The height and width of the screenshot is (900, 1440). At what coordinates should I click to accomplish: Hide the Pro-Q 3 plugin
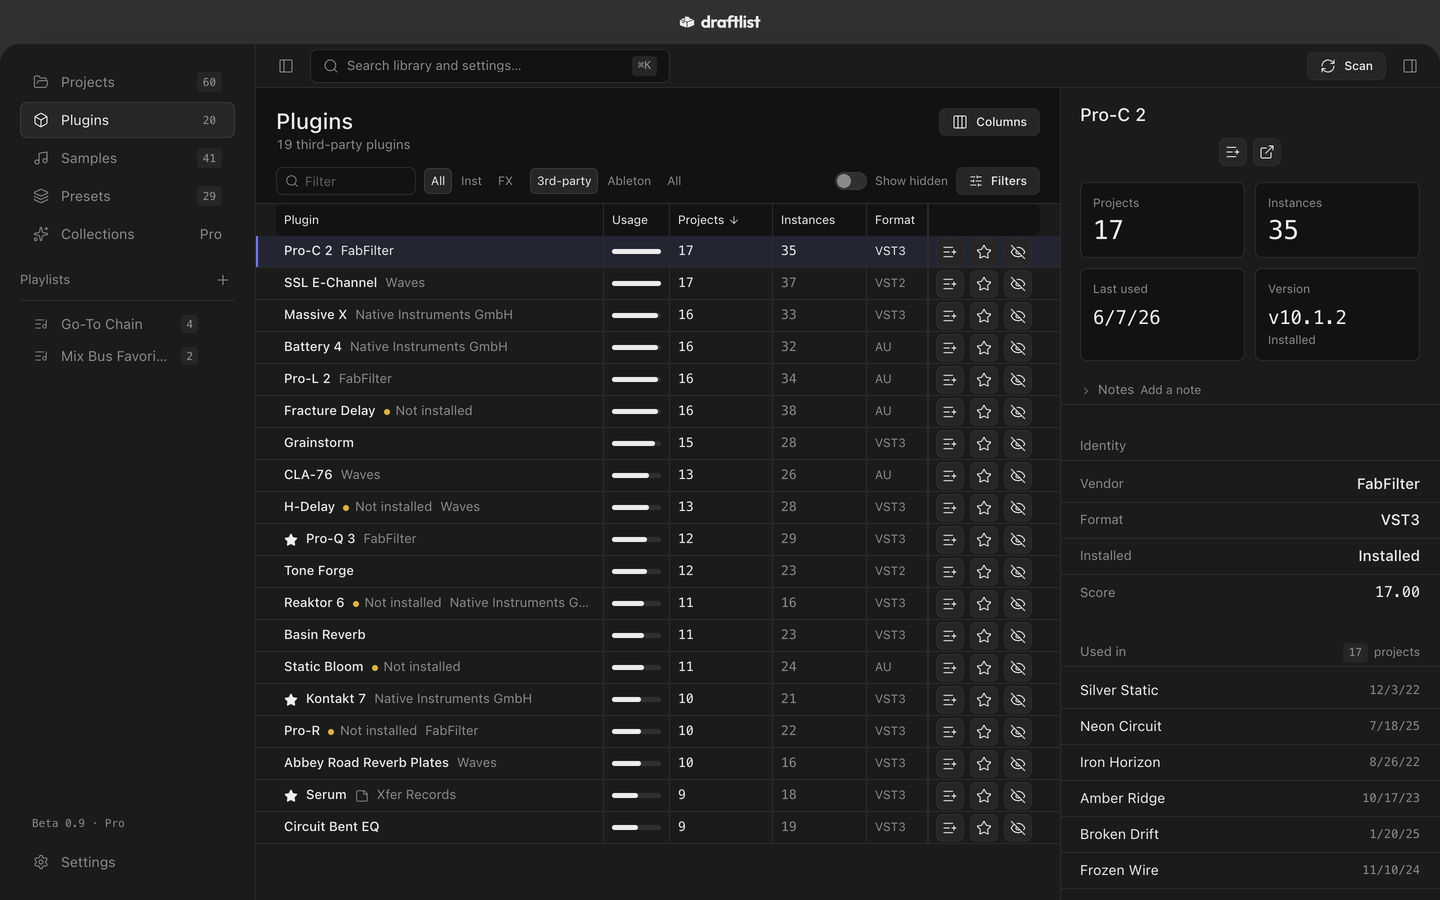click(x=1018, y=540)
